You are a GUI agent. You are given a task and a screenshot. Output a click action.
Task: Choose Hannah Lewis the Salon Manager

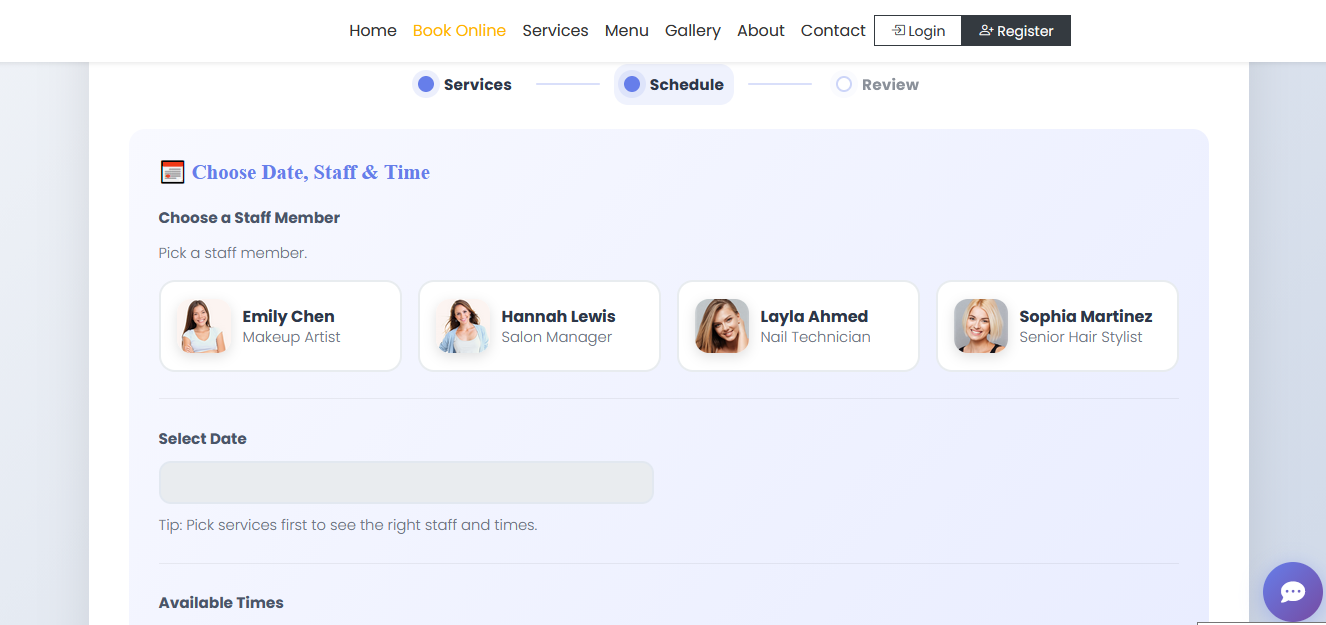tap(539, 325)
